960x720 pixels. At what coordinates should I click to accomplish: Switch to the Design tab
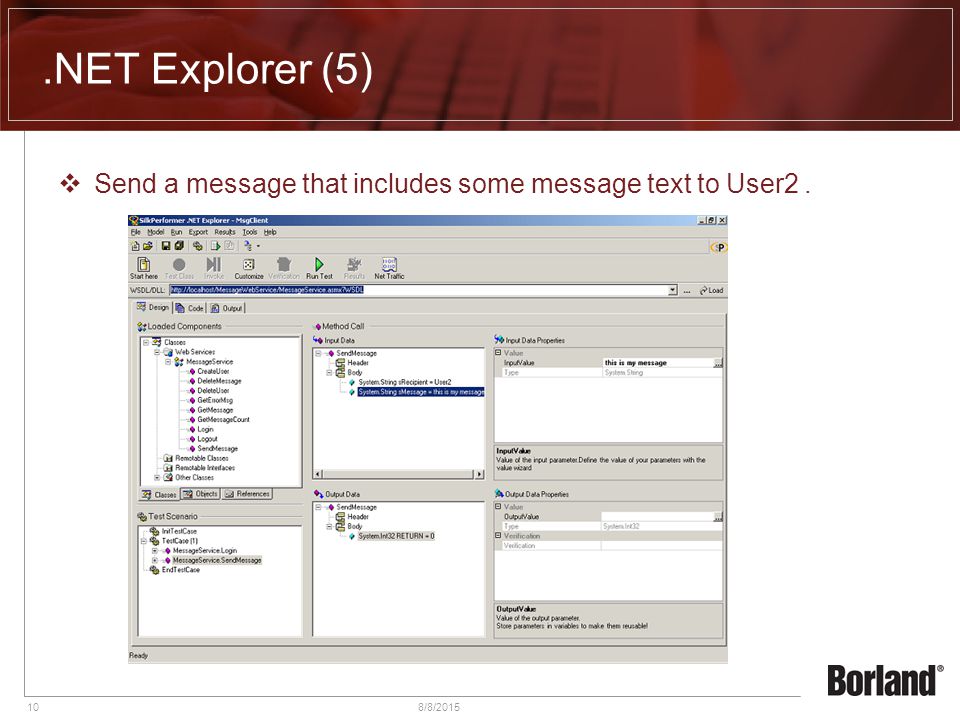[x=152, y=307]
